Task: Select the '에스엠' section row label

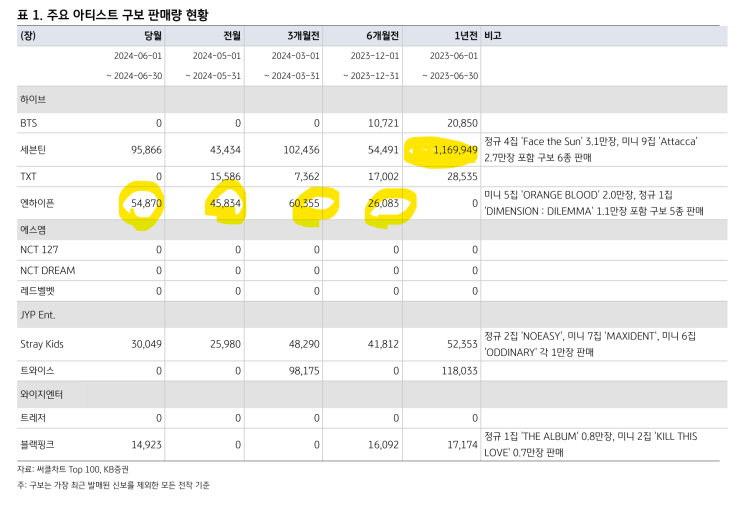Action: tap(33, 230)
